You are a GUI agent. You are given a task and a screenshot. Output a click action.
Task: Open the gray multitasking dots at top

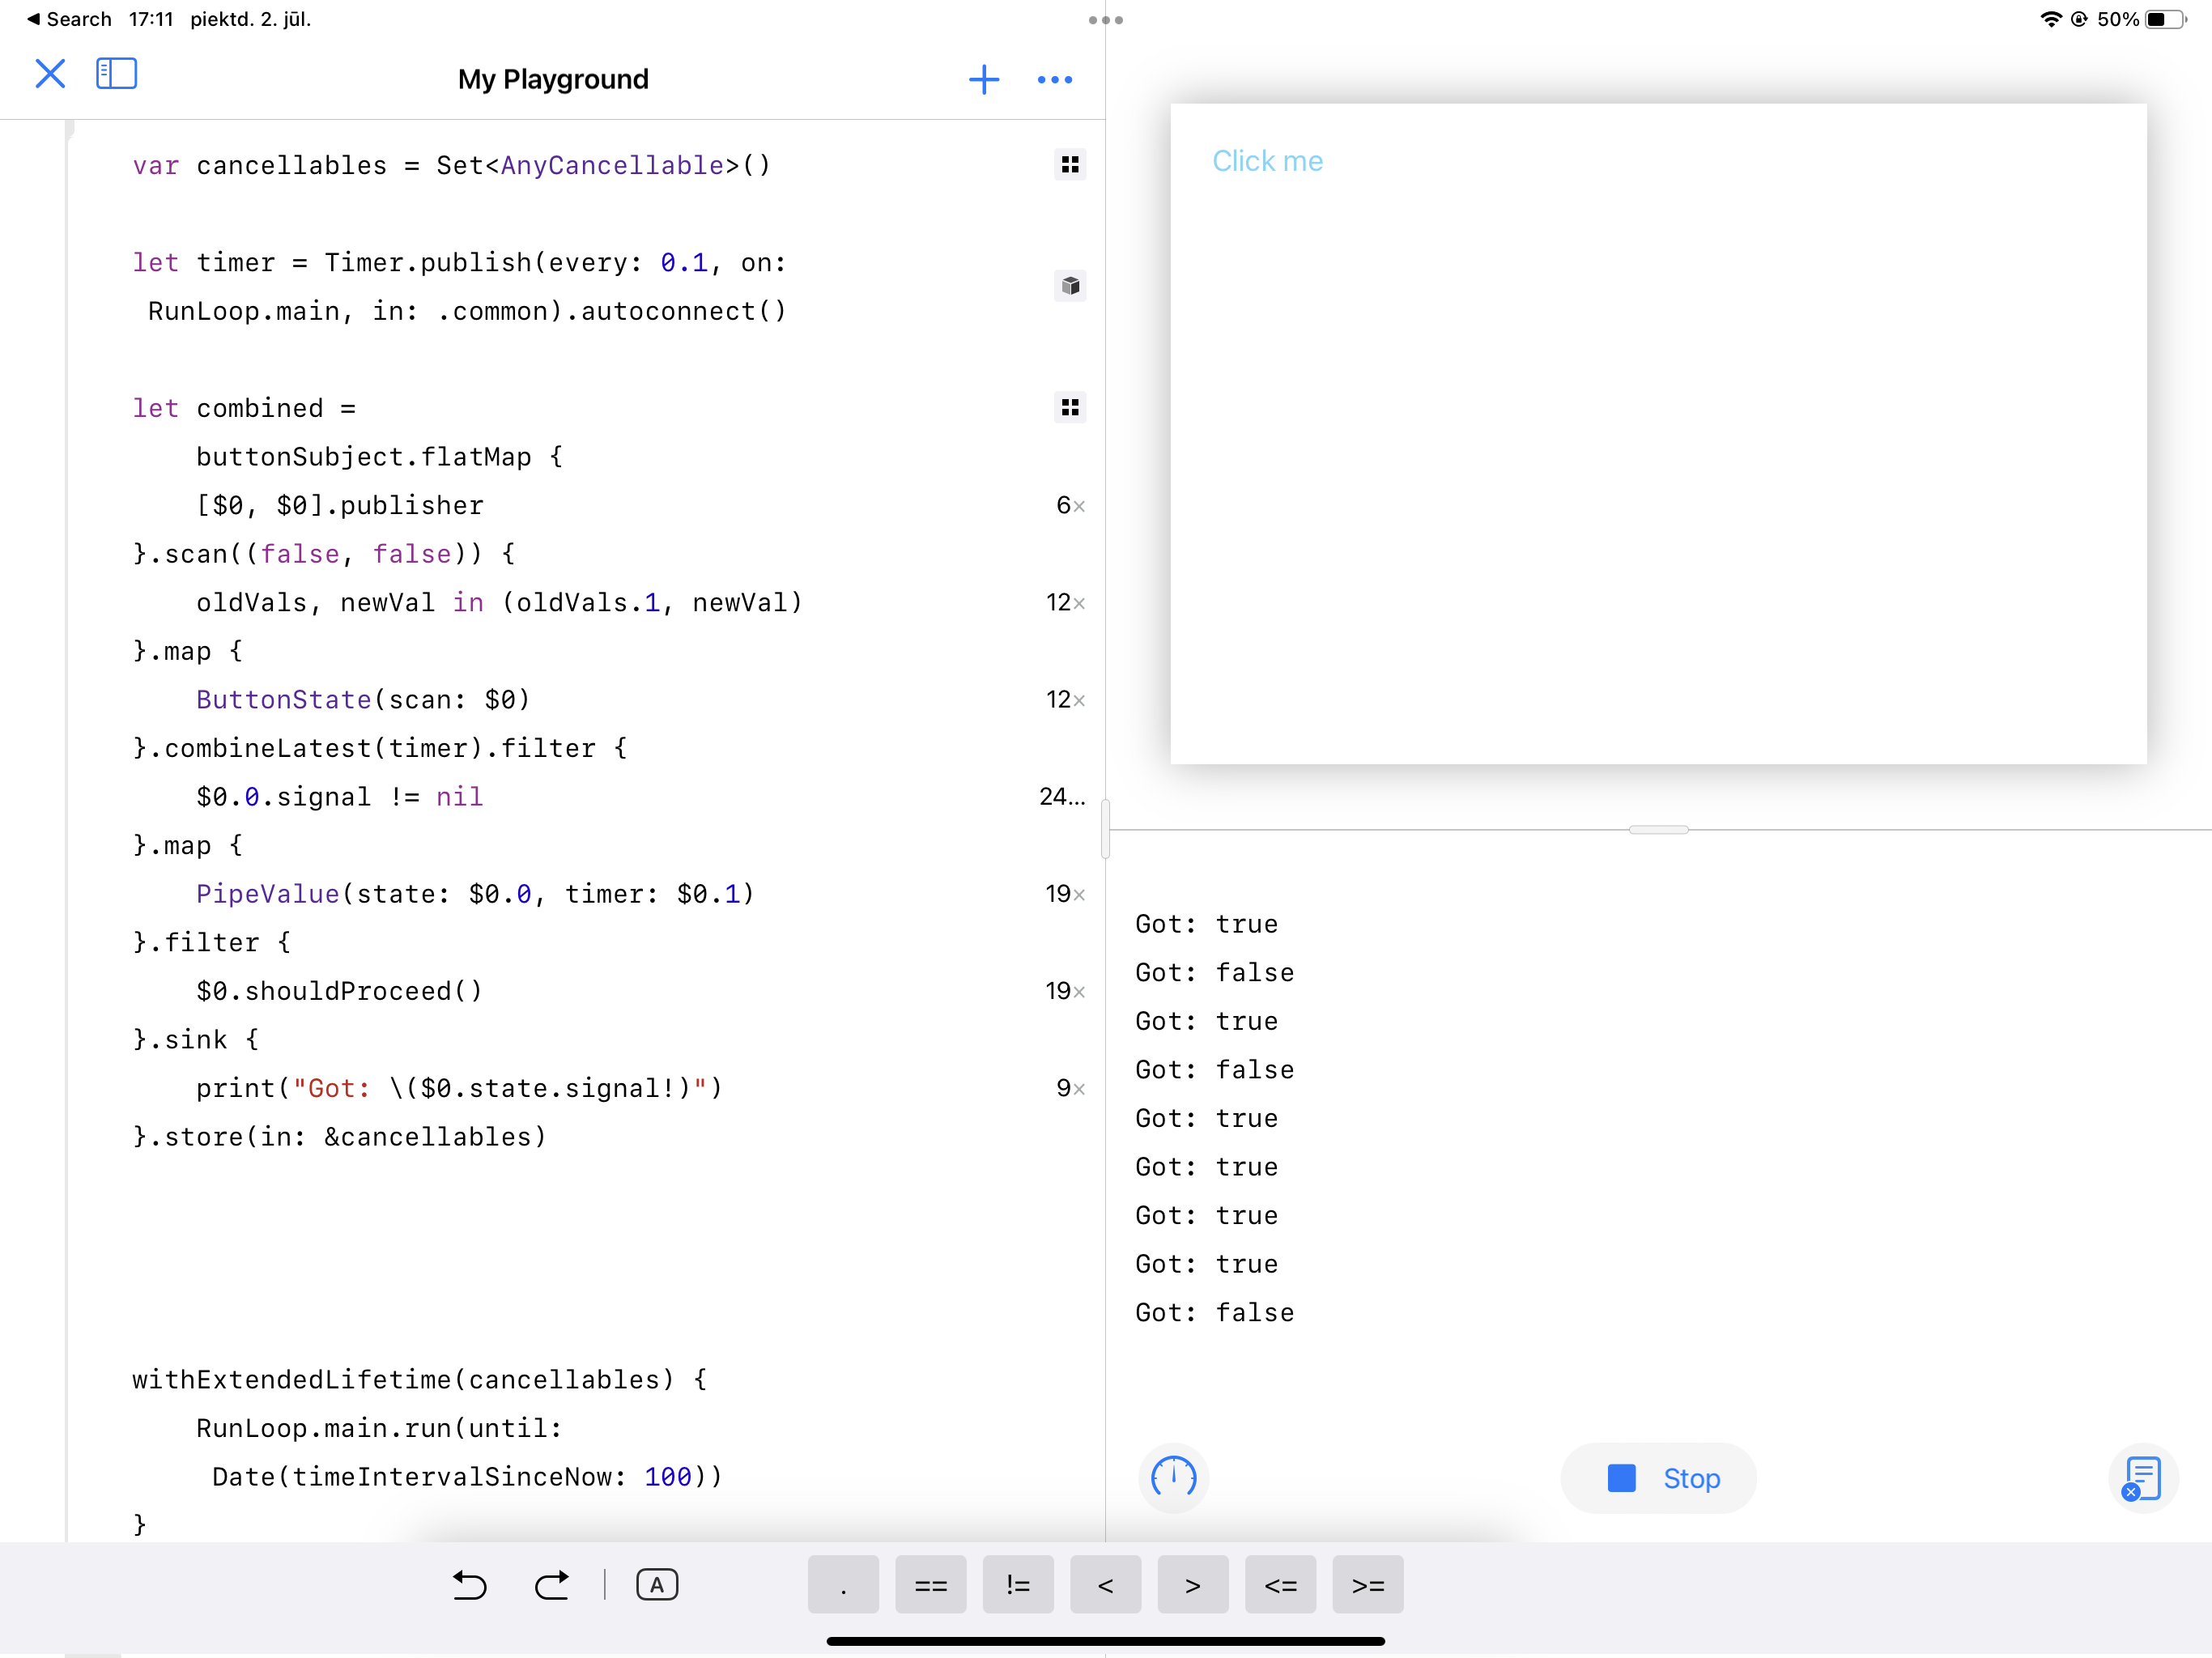coord(1106,20)
